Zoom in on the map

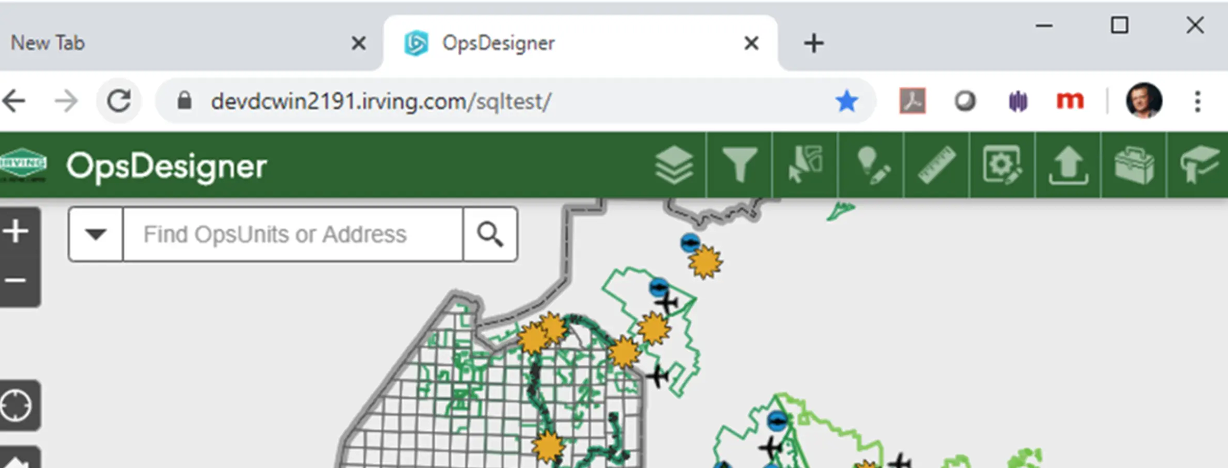16,233
